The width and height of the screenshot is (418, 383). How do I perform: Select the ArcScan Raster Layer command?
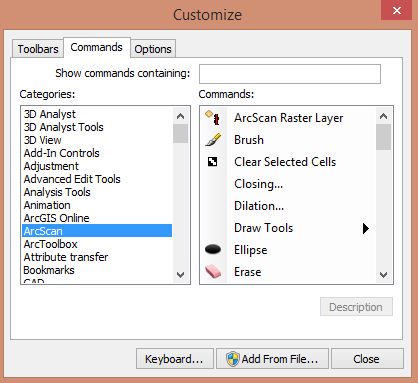tap(289, 118)
